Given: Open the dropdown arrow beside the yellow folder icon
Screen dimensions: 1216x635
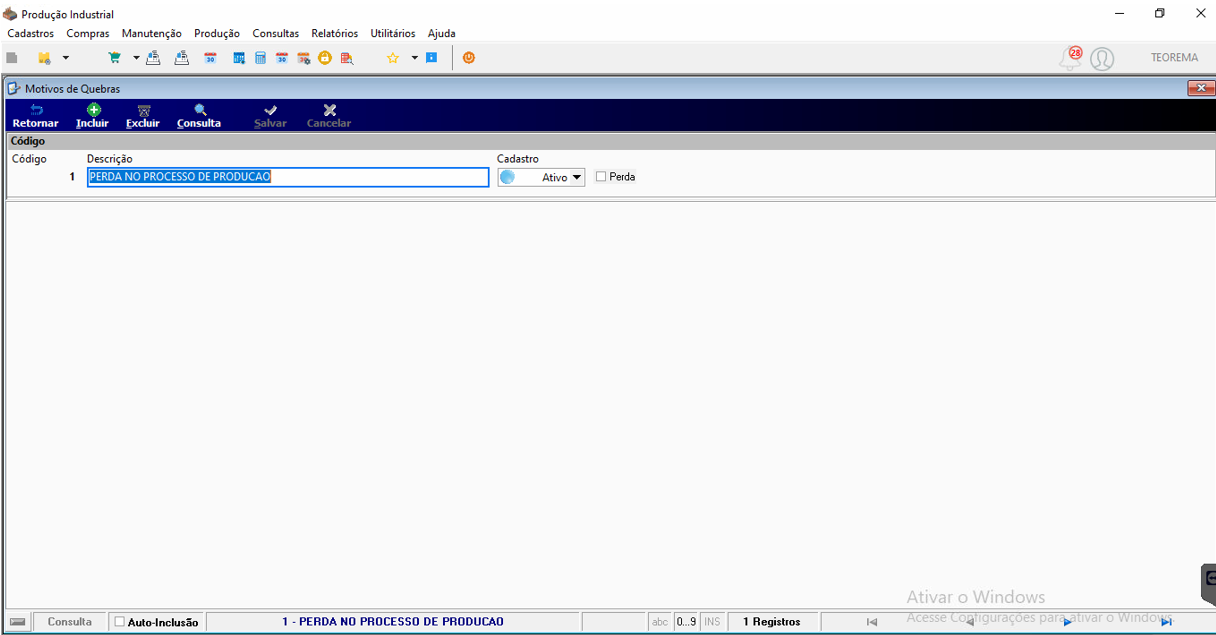Looking at the screenshot, I should click(x=66, y=58).
